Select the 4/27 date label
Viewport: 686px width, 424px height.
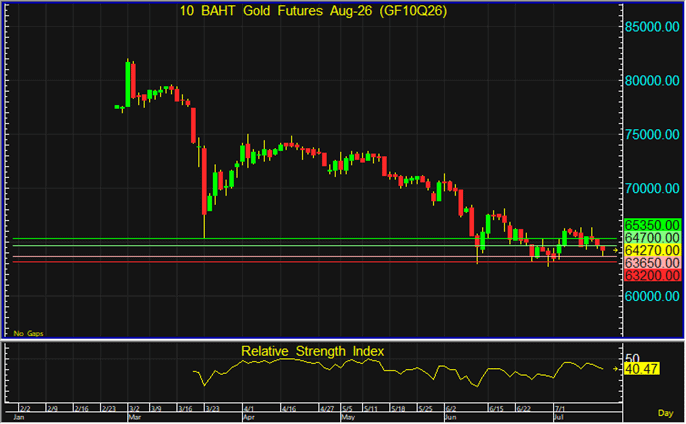coord(327,409)
